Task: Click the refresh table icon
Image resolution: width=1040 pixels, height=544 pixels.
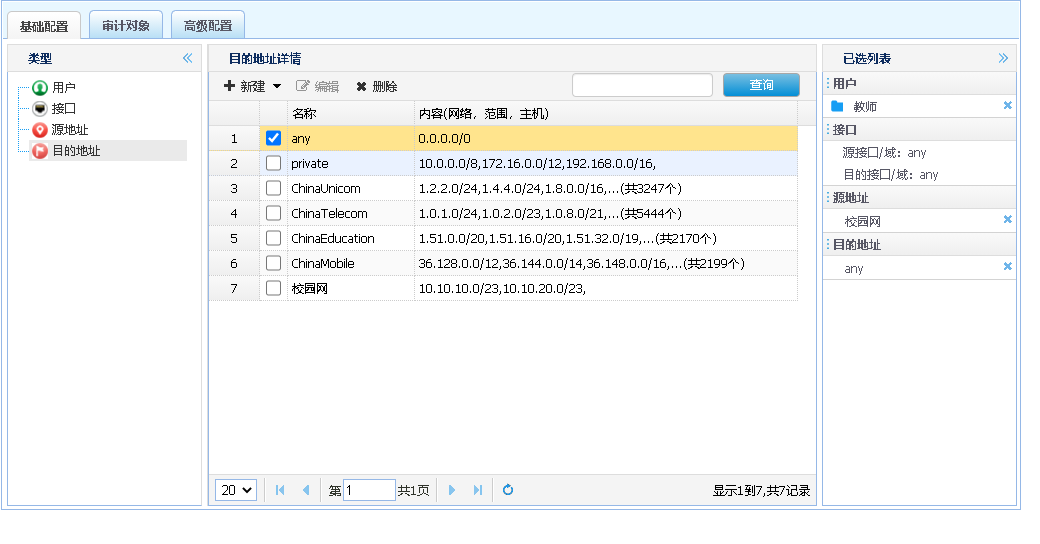Action: [x=508, y=490]
